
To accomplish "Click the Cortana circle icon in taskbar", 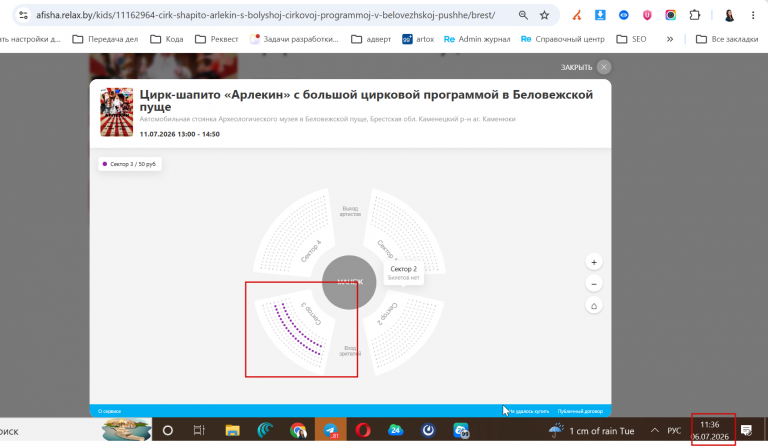I will click(x=168, y=431).
